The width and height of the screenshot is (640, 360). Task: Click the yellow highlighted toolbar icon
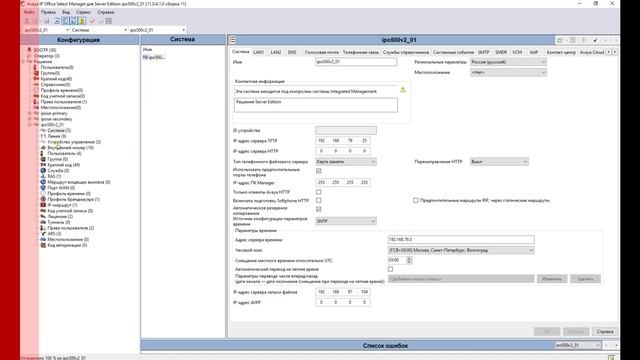(82, 21)
